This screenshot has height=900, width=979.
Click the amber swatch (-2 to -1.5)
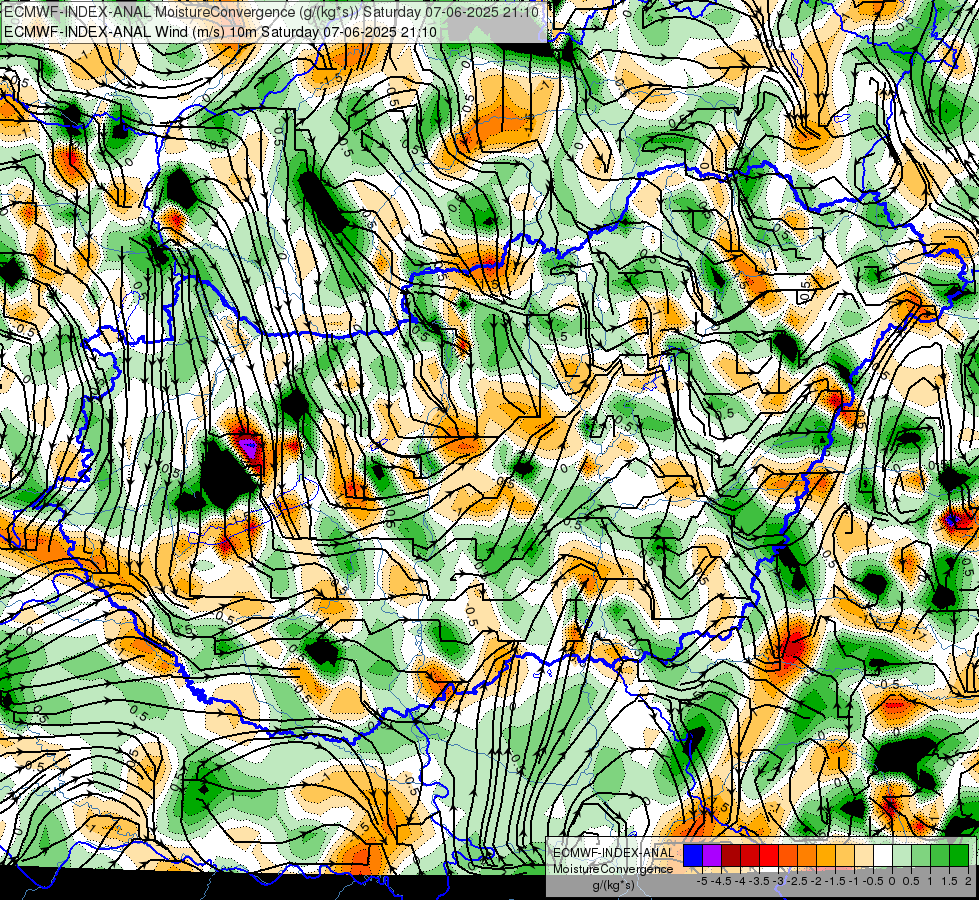point(826,856)
